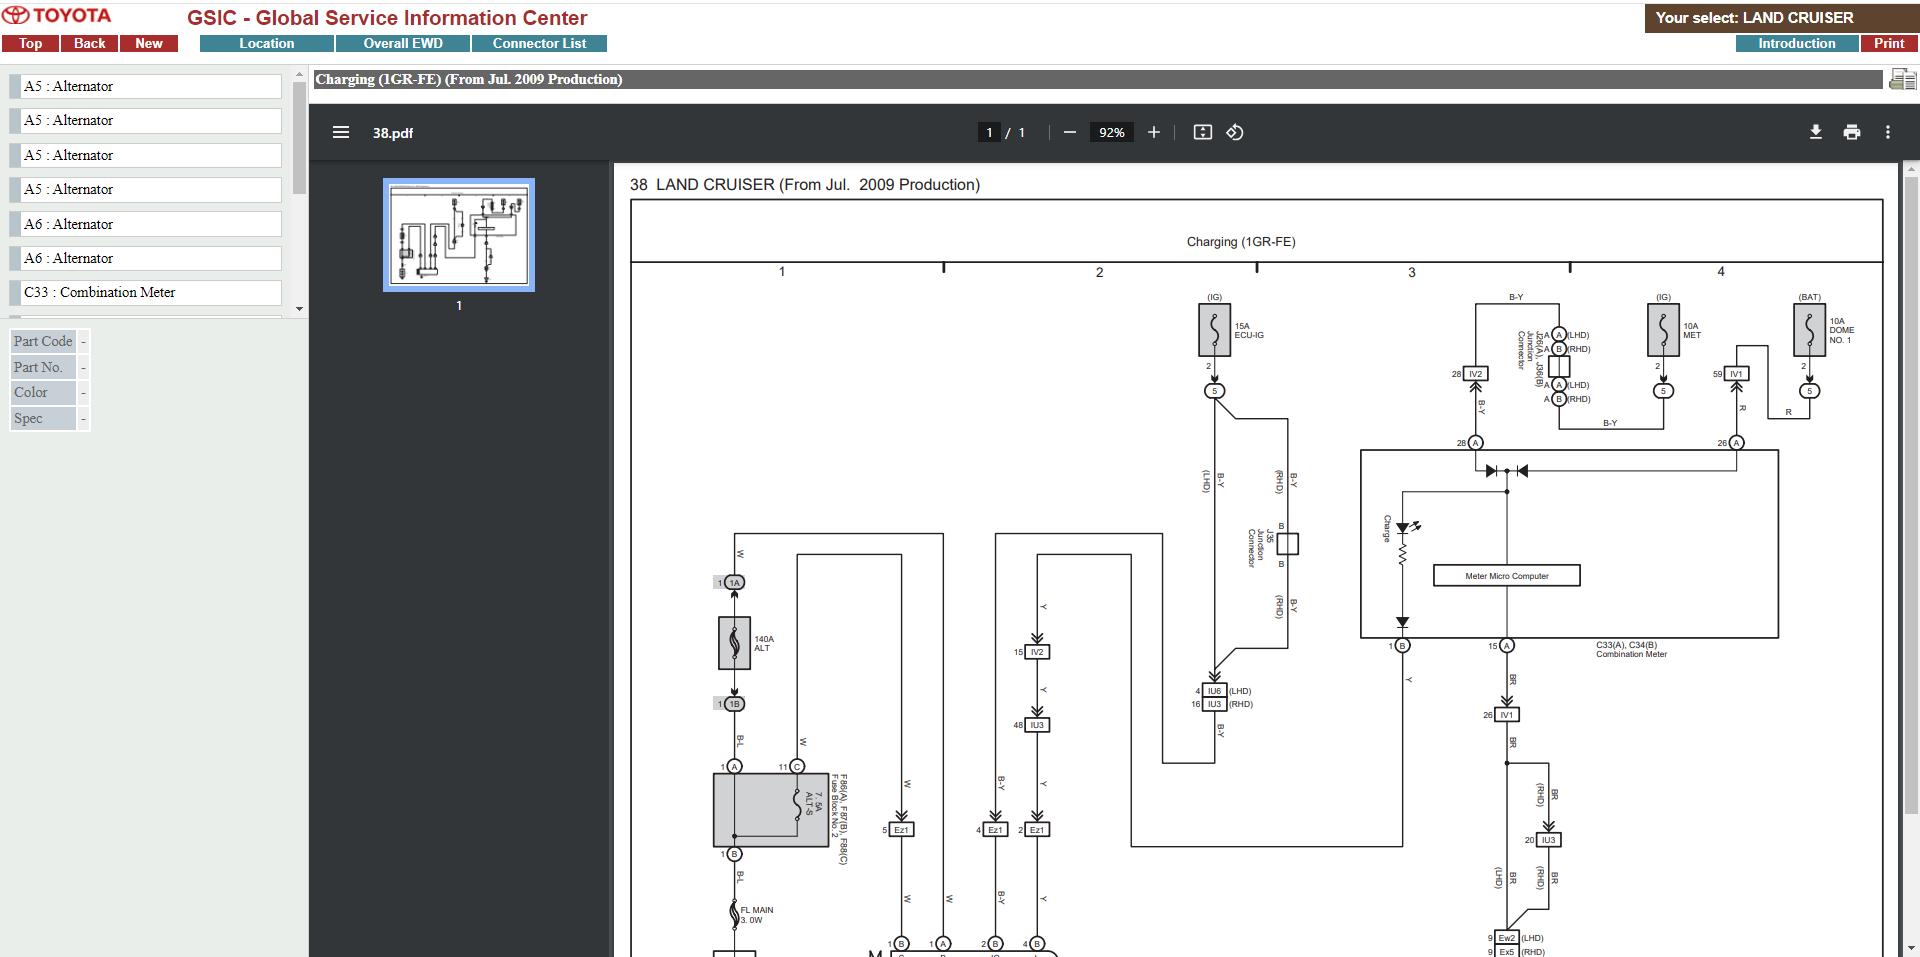Print the PDF with printer icon

click(1852, 132)
